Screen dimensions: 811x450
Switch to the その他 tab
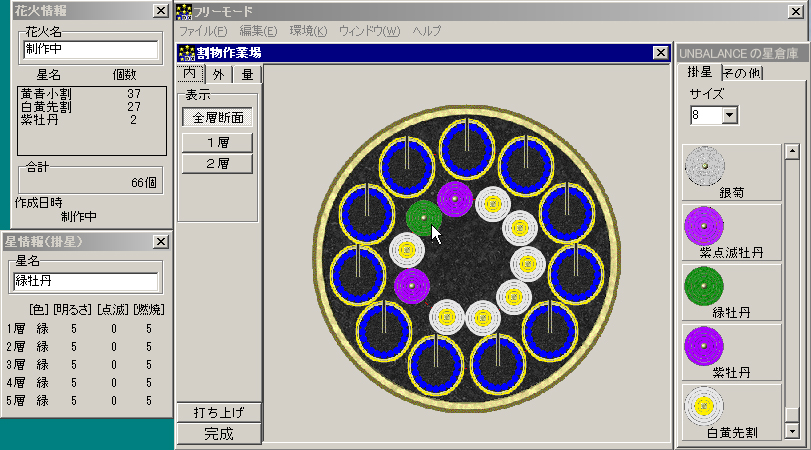coord(741,74)
